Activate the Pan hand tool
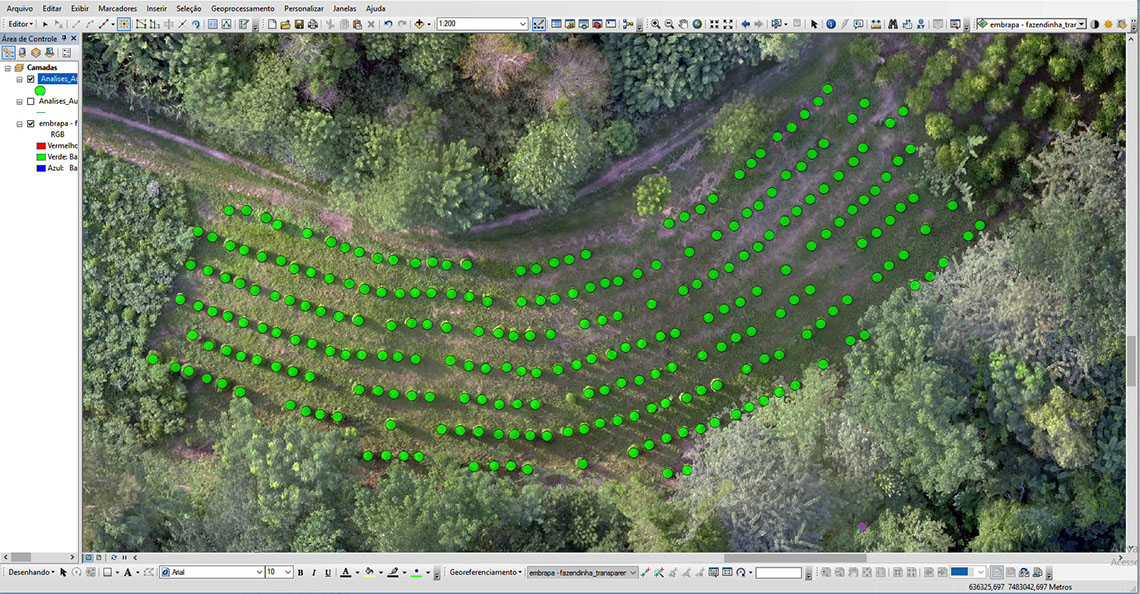This screenshot has height=594, width=1140. (684, 24)
